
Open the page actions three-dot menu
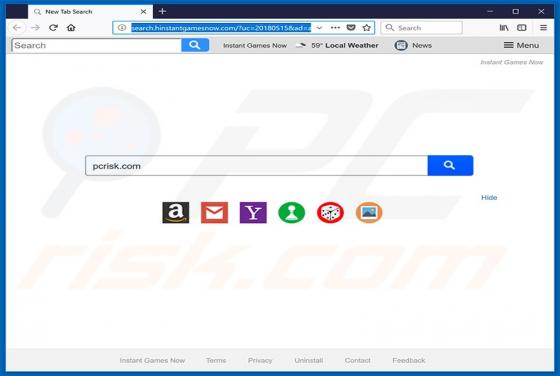coord(335,27)
